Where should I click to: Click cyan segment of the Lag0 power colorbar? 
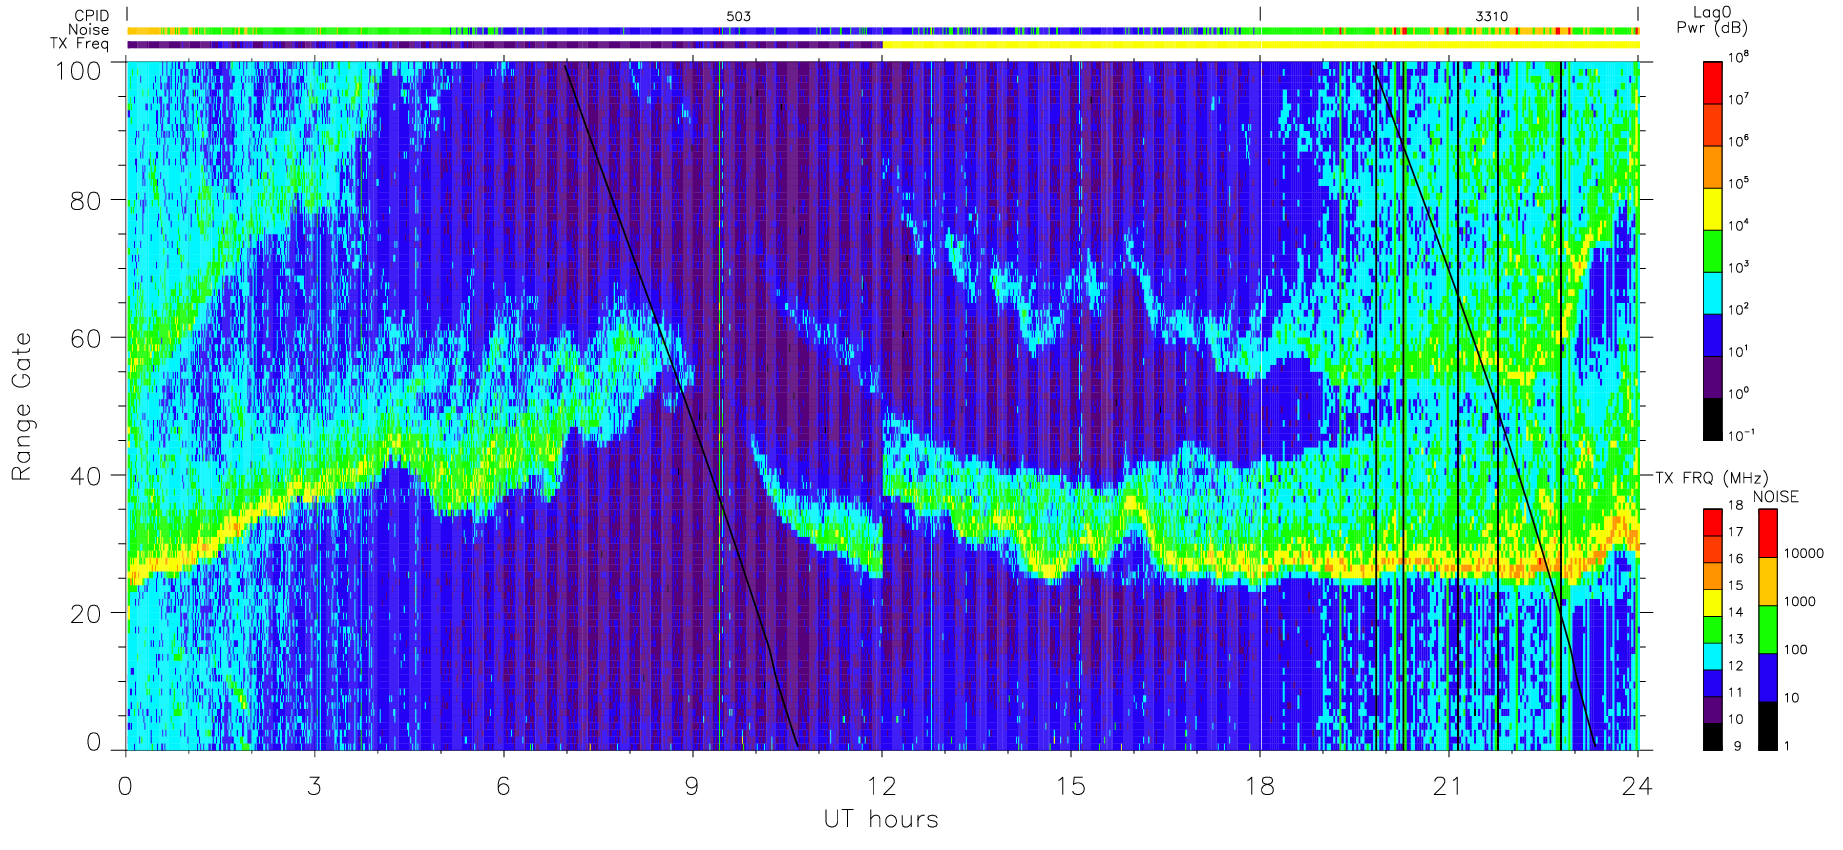point(1712,293)
